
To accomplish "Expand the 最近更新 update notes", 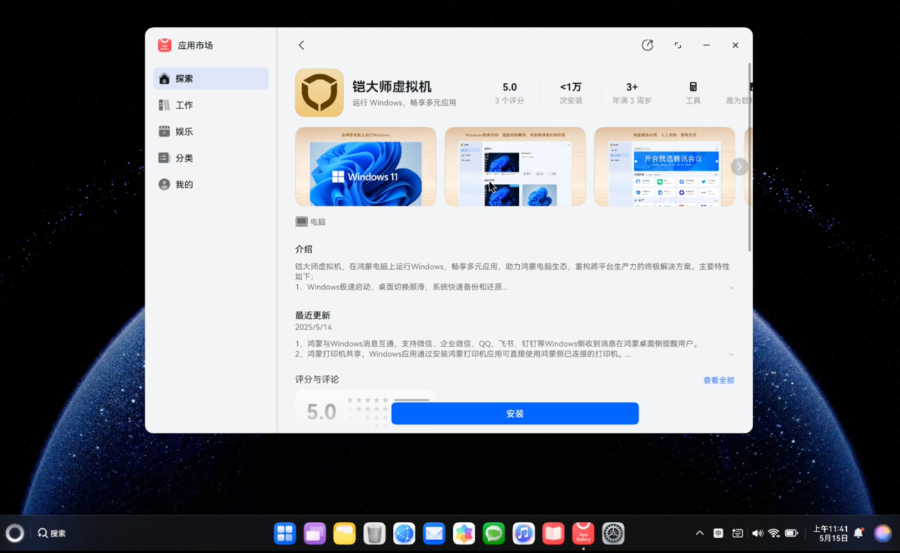I will click(x=731, y=354).
